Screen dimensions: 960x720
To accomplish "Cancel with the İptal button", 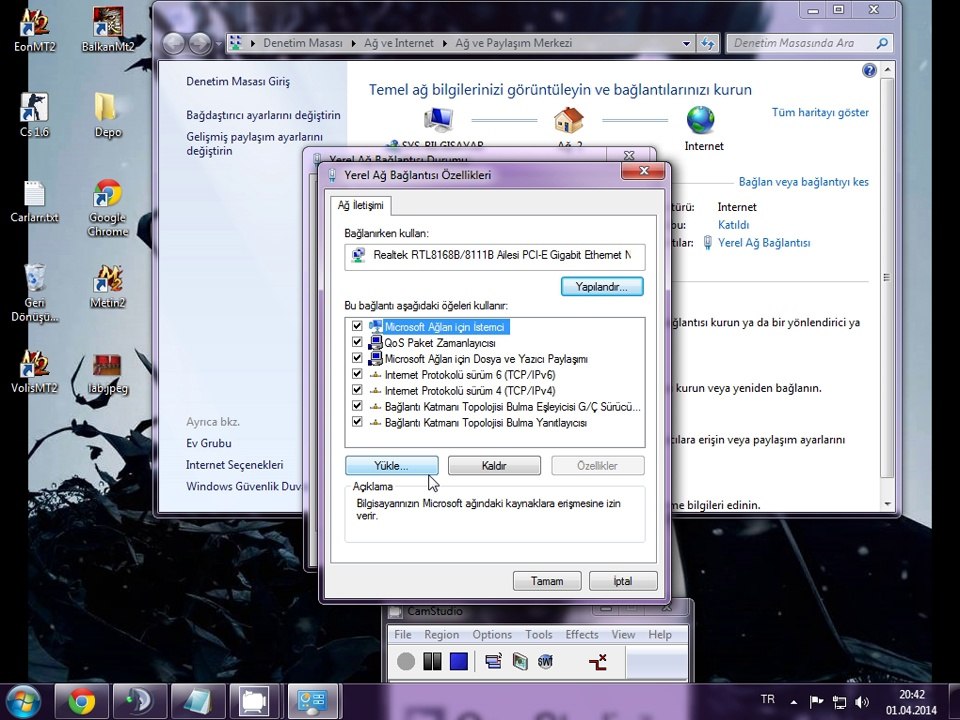I will [x=623, y=581].
